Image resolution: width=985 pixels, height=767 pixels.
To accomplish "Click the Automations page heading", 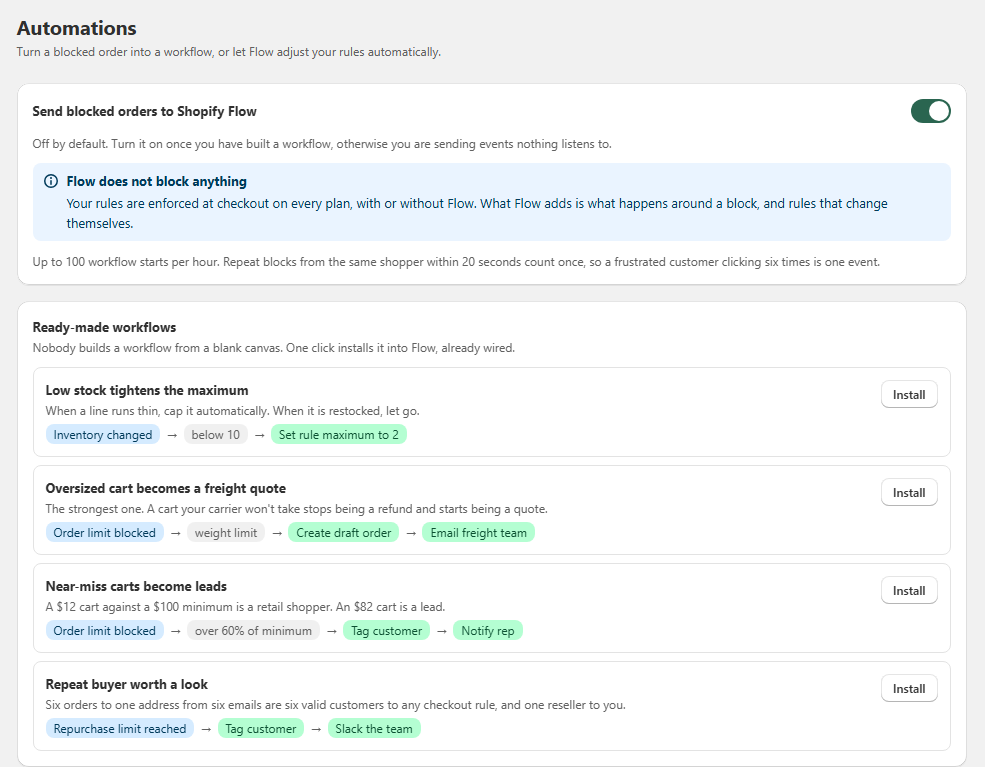I will point(77,28).
